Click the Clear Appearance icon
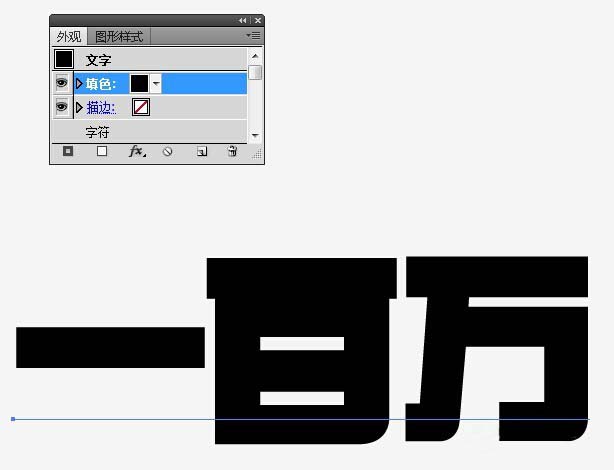This screenshot has height=470, width=614. pos(168,152)
